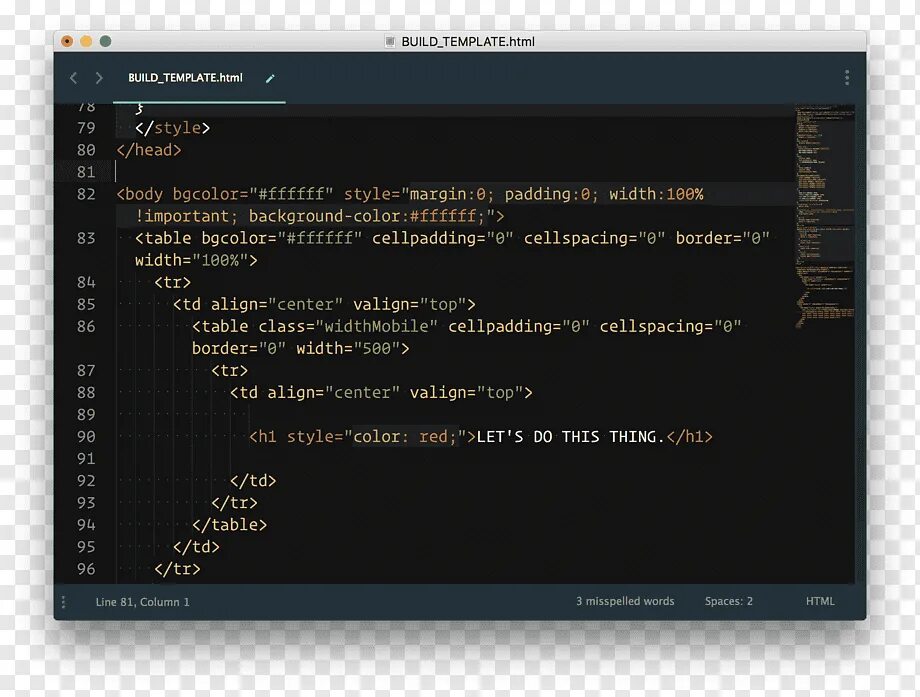Click the closing </h1> tag
This screenshot has width=920, height=697.
tap(689, 437)
